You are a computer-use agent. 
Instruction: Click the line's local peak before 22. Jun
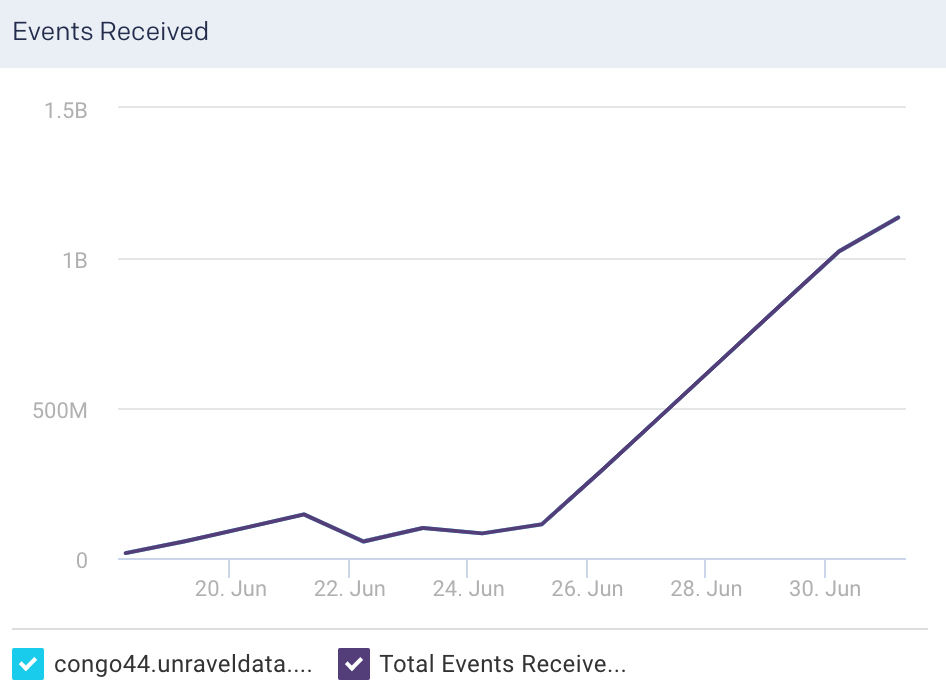pos(304,514)
